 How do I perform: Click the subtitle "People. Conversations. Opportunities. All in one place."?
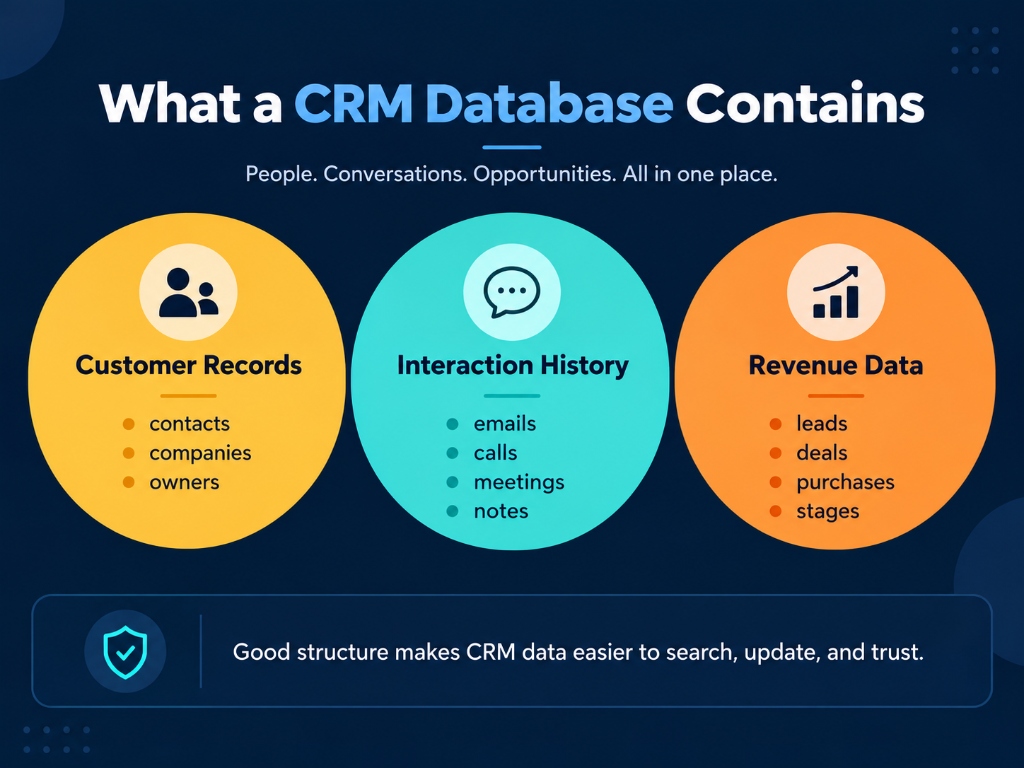[511, 174]
